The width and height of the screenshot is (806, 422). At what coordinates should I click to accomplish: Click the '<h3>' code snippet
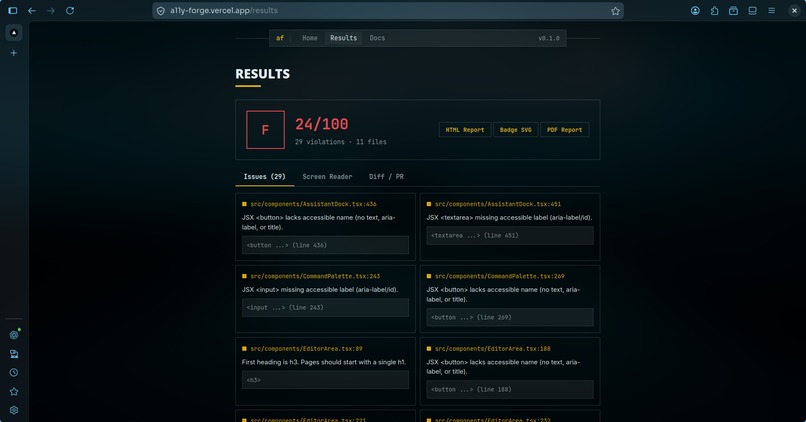point(325,380)
